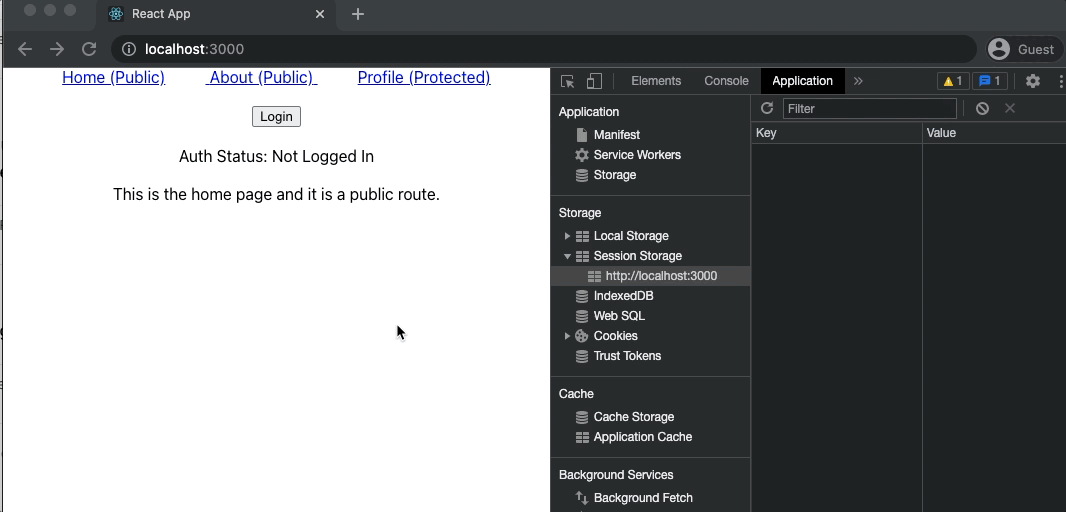This screenshot has width=1066, height=512.
Task: Switch to the Elements tab
Action: tap(656, 81)
